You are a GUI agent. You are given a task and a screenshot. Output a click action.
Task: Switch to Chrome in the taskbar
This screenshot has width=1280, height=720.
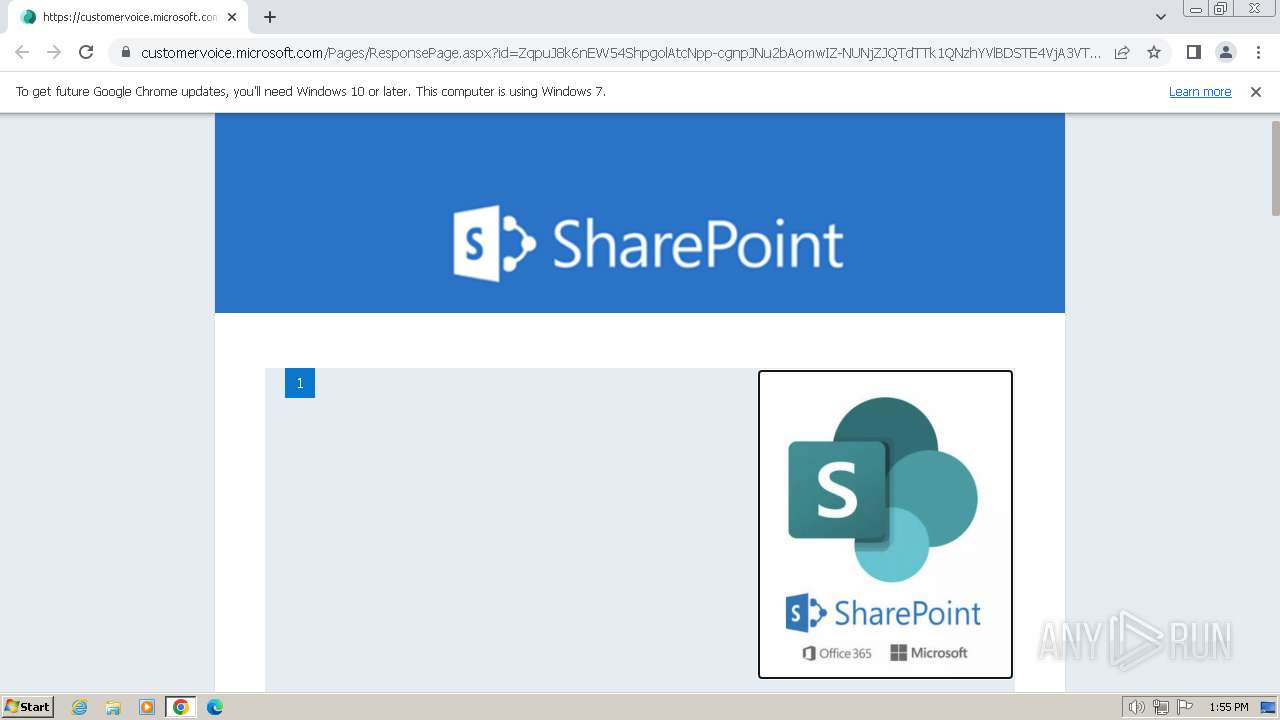(x=181, y=707)
